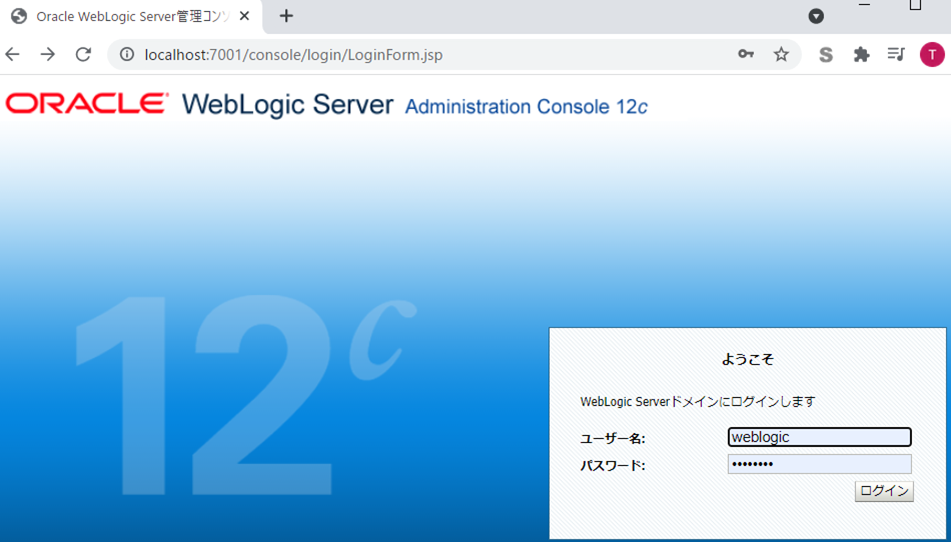
Task: Open the saved passwords key icon
Action: (x=746, y=55)
